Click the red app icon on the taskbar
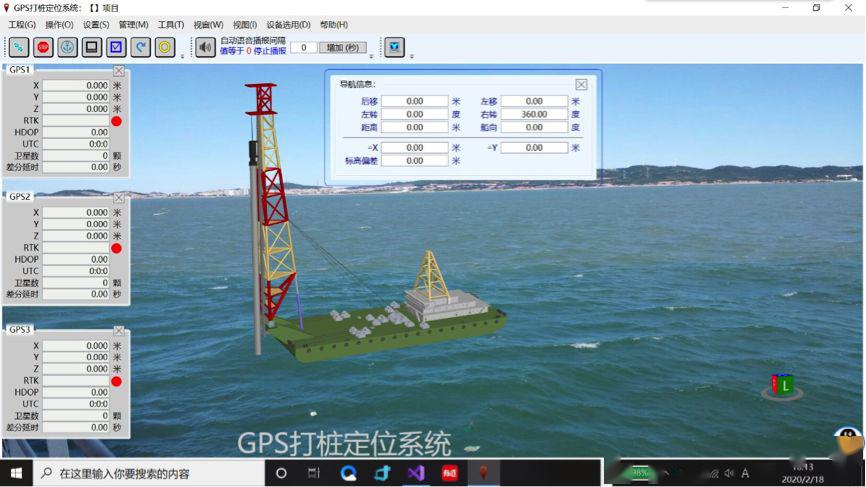 tap(450, 473)
